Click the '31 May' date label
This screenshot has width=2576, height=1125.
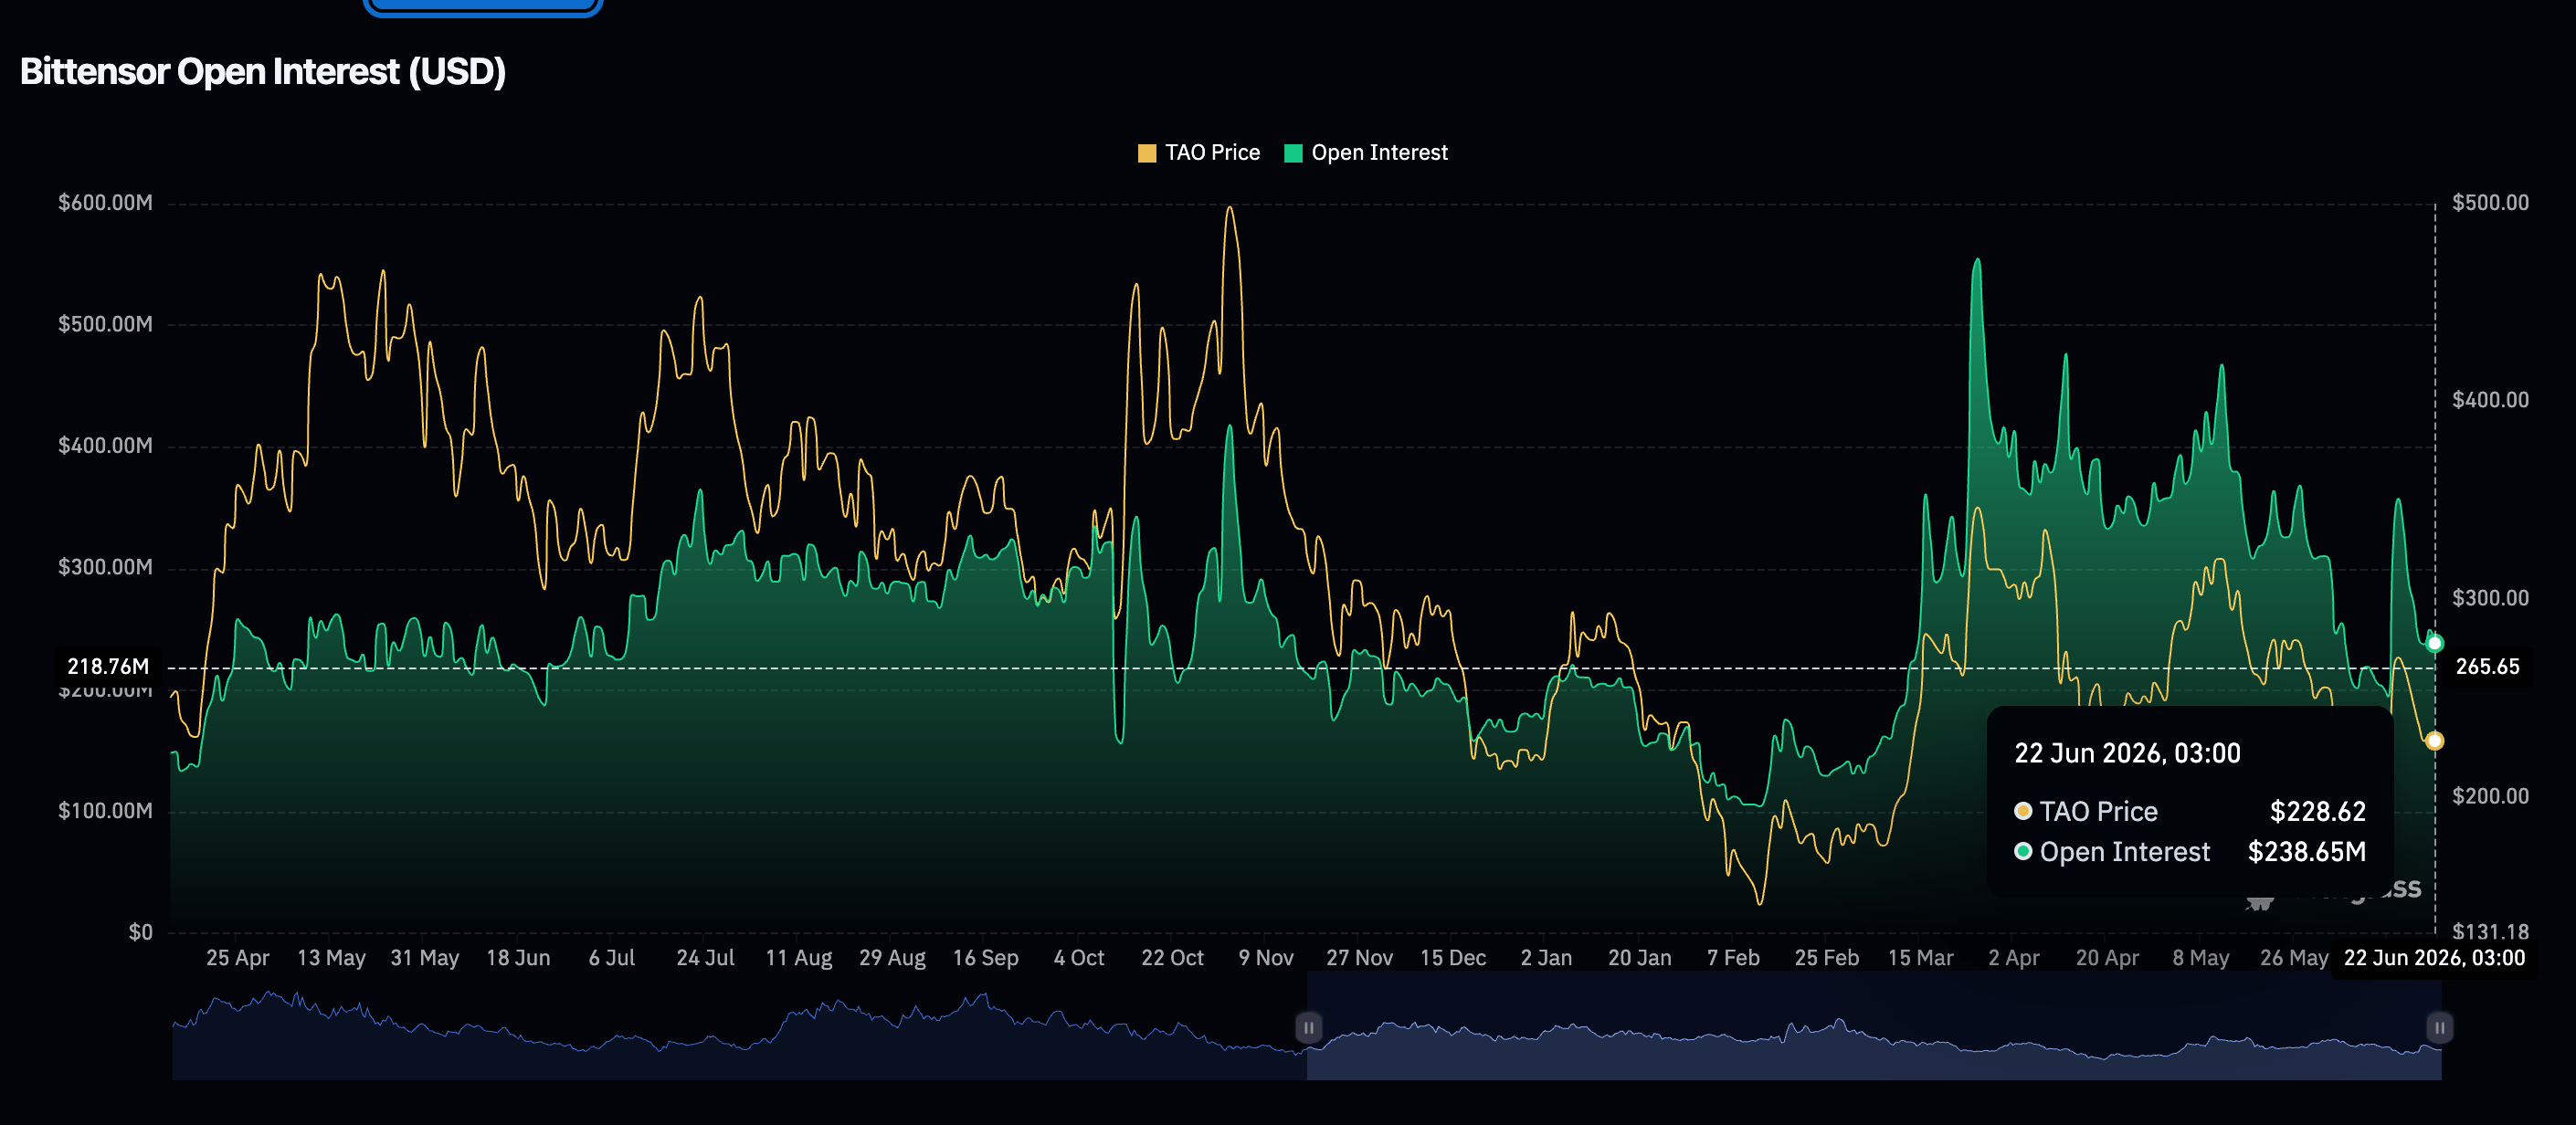[x=425, y=958]
